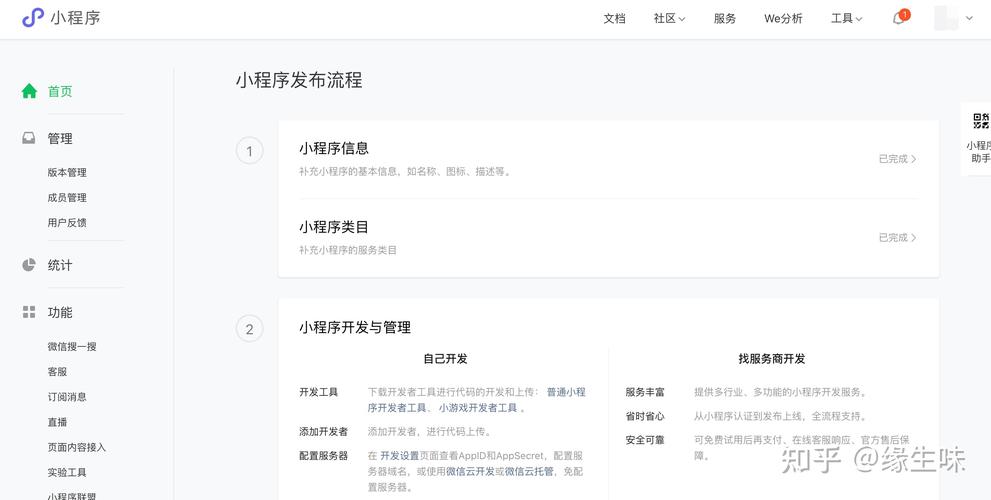Click the 小程序开发与管理 heading

(355, 327)
